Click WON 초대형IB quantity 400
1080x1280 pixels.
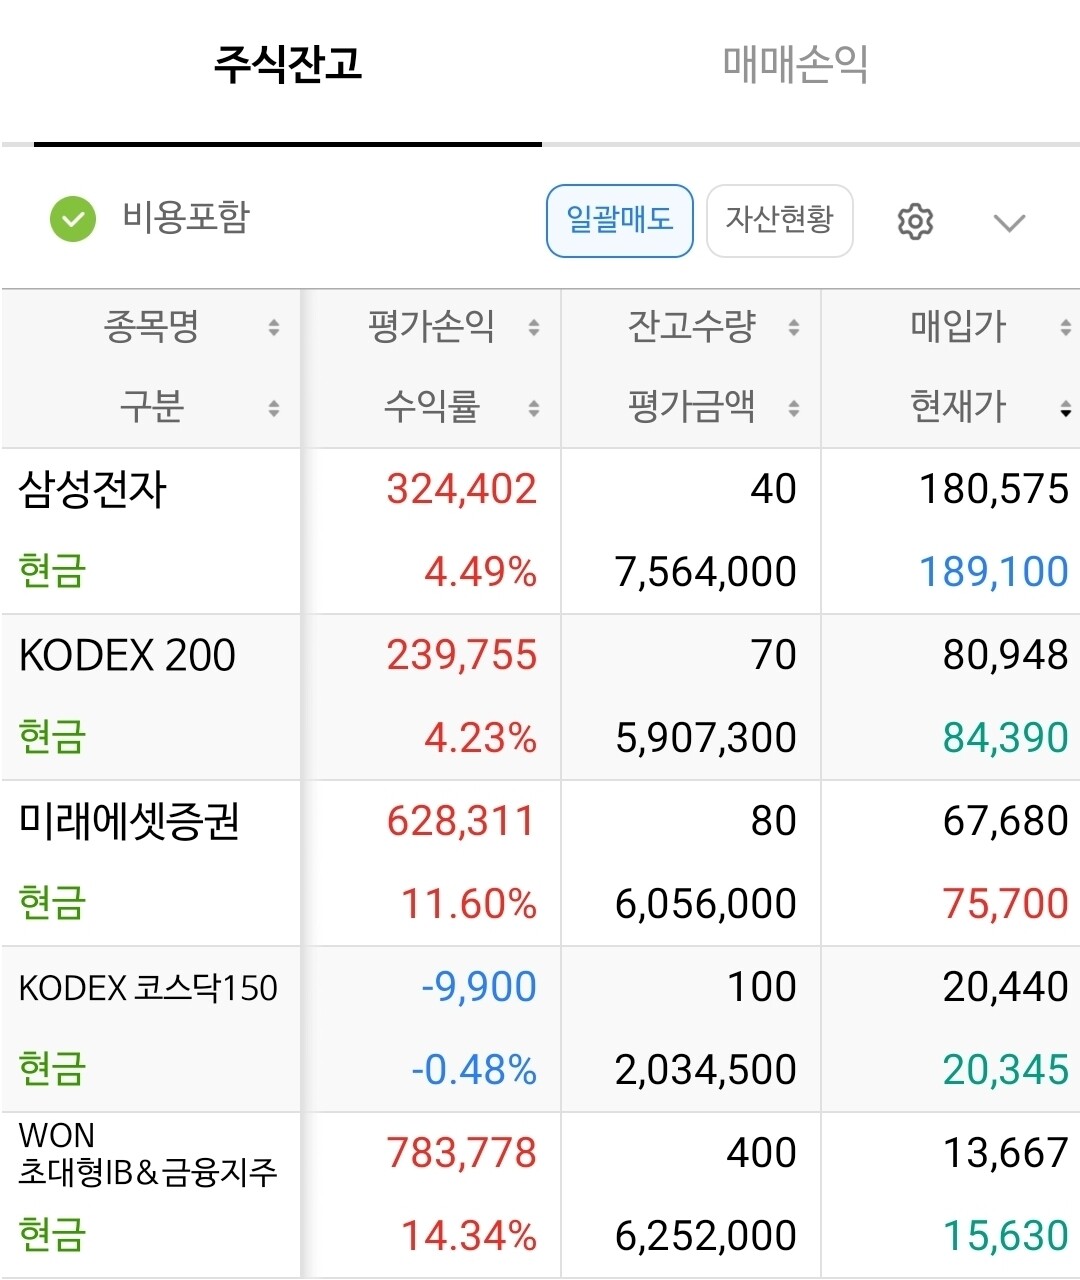coord(762,1153)
